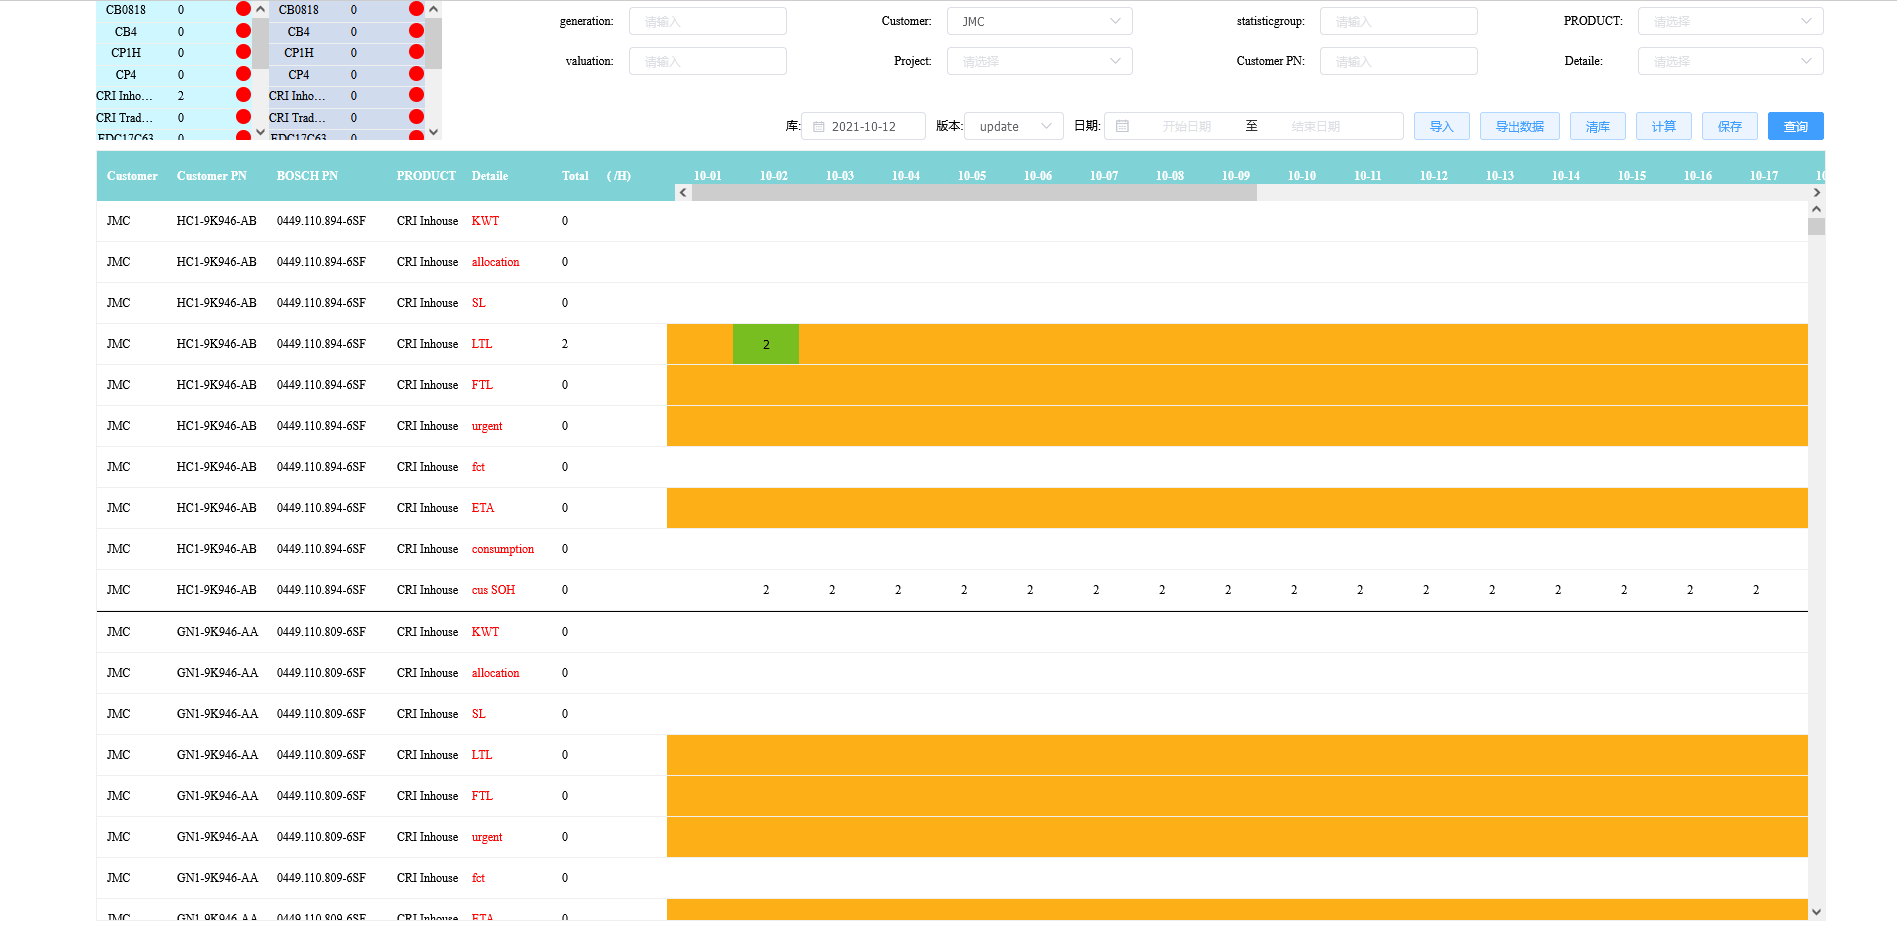The height and width of the screenshot is (928, 1897).
Task: Click red KWT detail of HC1-9K946-AB
Action: [x=485, y=221]
